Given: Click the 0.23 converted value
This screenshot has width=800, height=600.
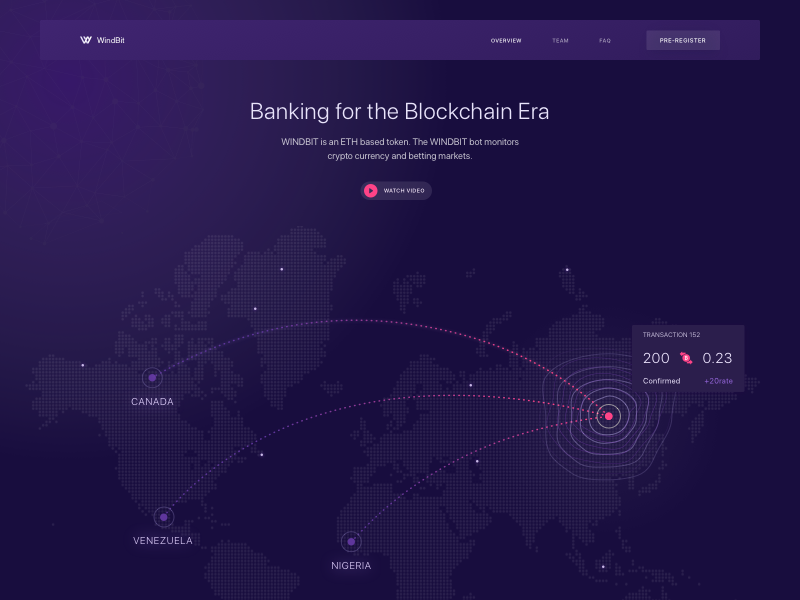Looking at the screenshot, I should pos(717,358).
